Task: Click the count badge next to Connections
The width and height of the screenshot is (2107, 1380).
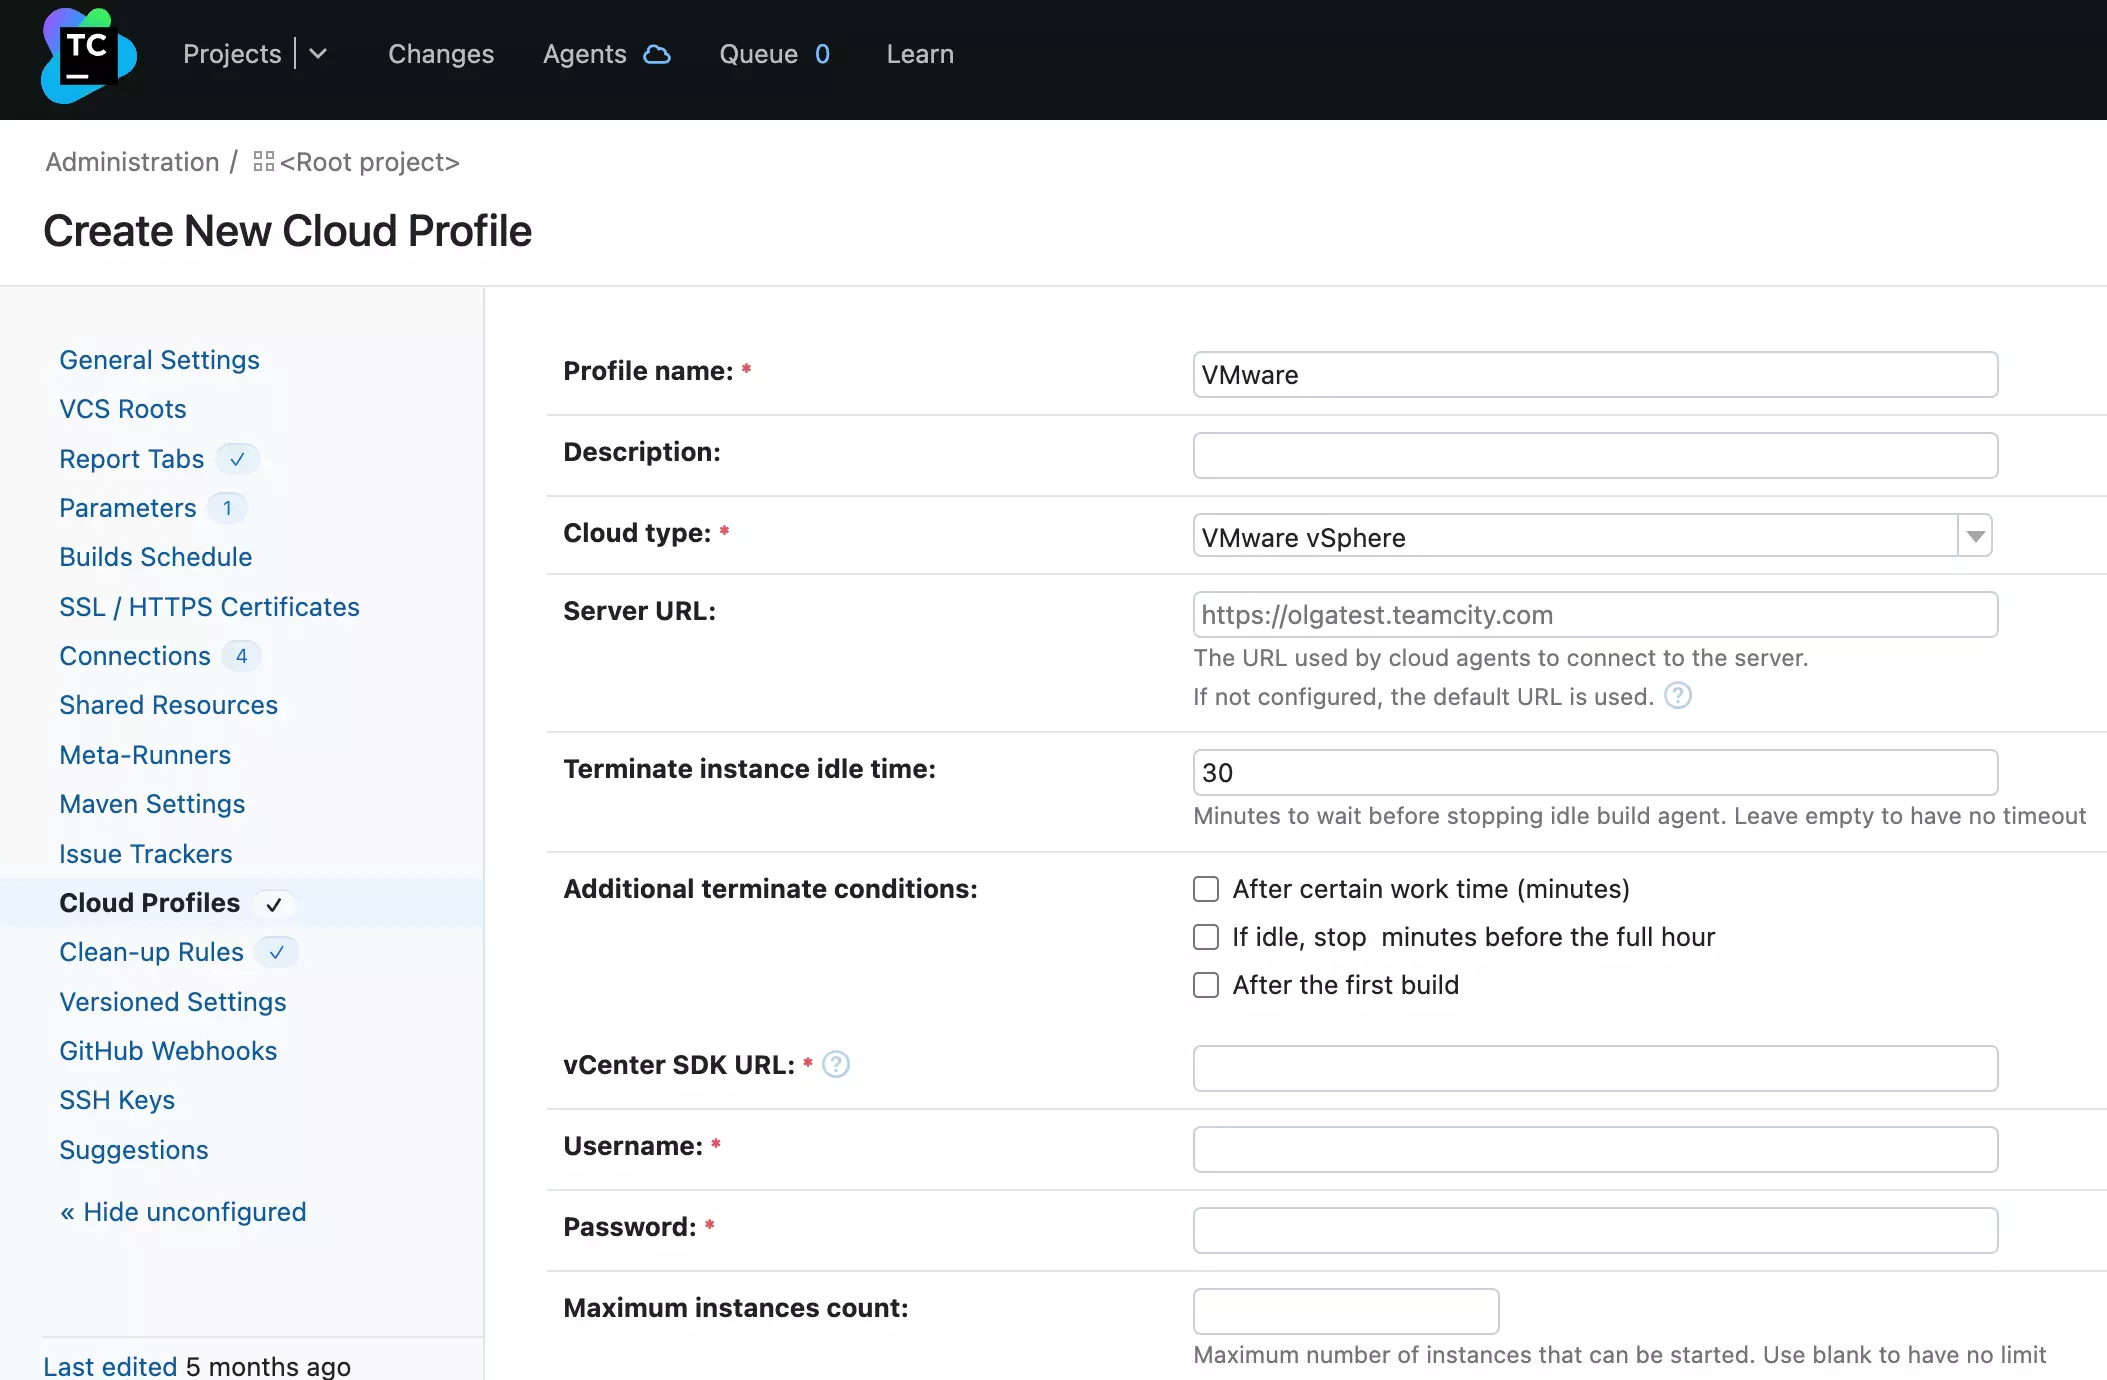Action: [x=241, y=656]
